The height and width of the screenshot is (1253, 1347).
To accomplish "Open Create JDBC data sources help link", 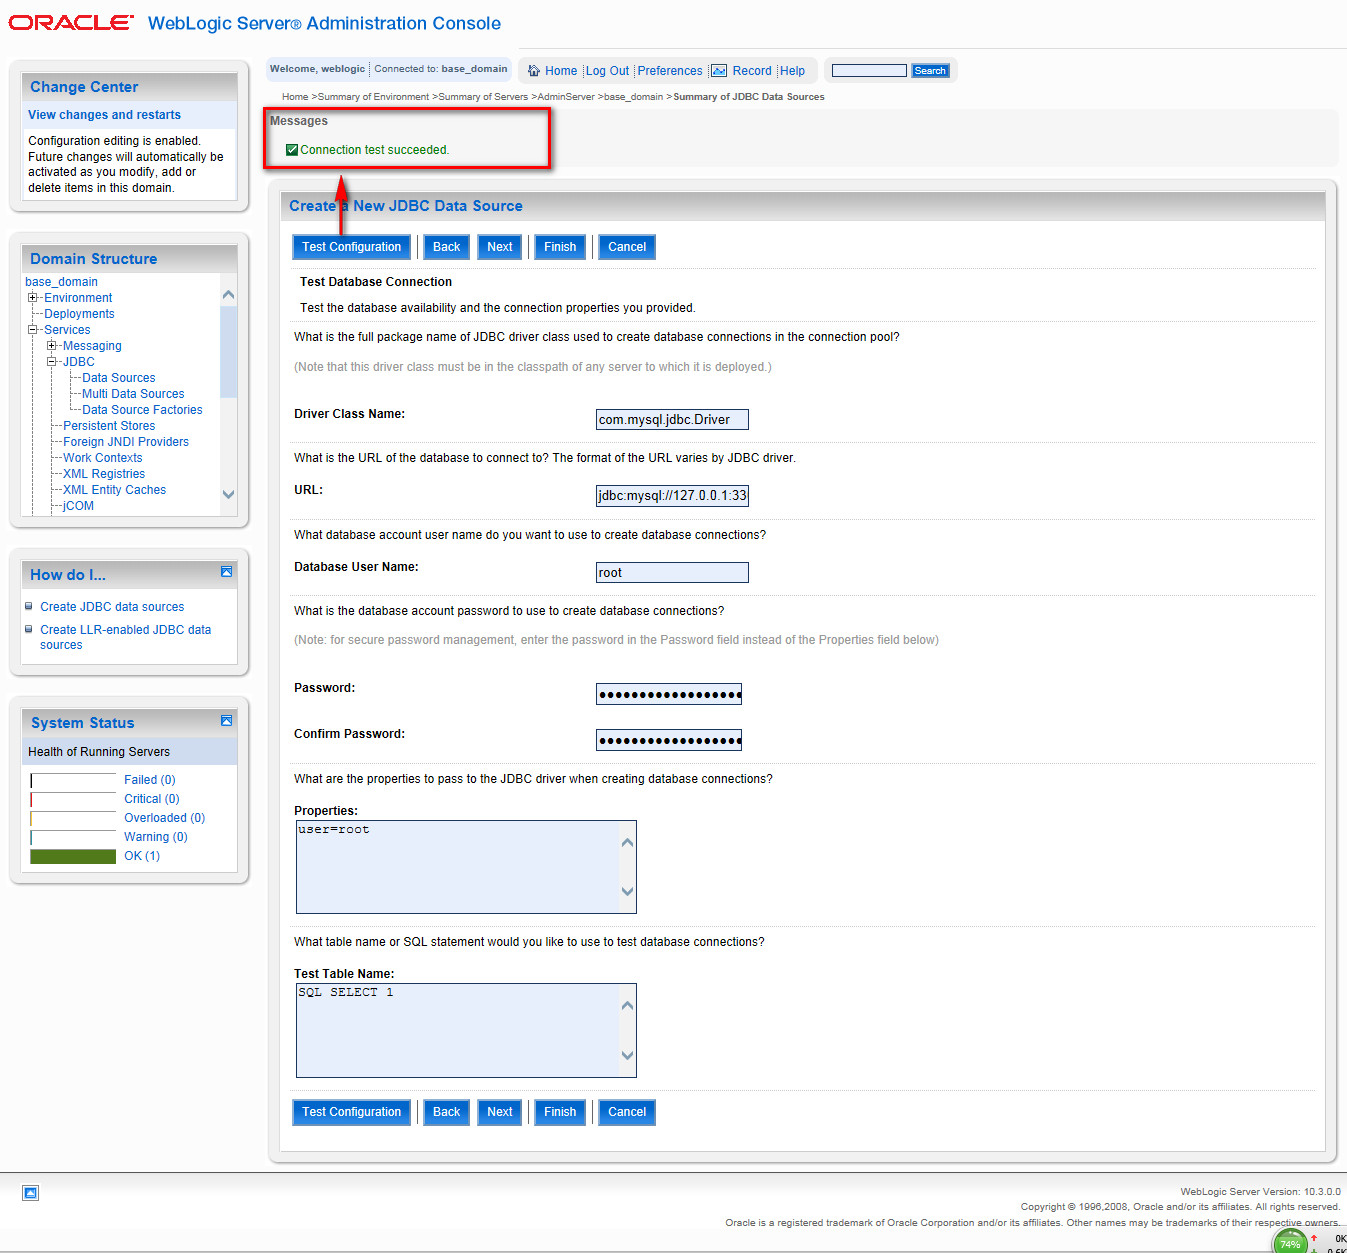I will 112,607.
